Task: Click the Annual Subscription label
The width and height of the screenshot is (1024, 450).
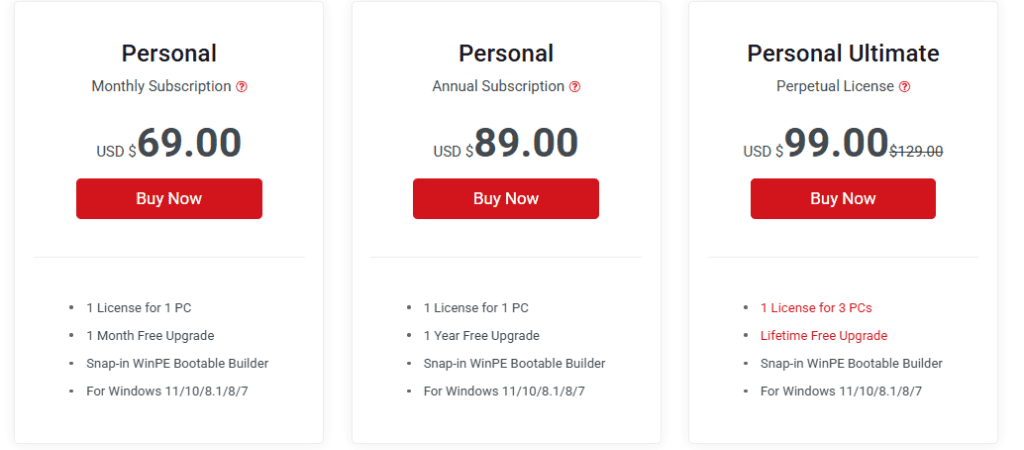Action: pyautogui.click(x=498, y=86)
